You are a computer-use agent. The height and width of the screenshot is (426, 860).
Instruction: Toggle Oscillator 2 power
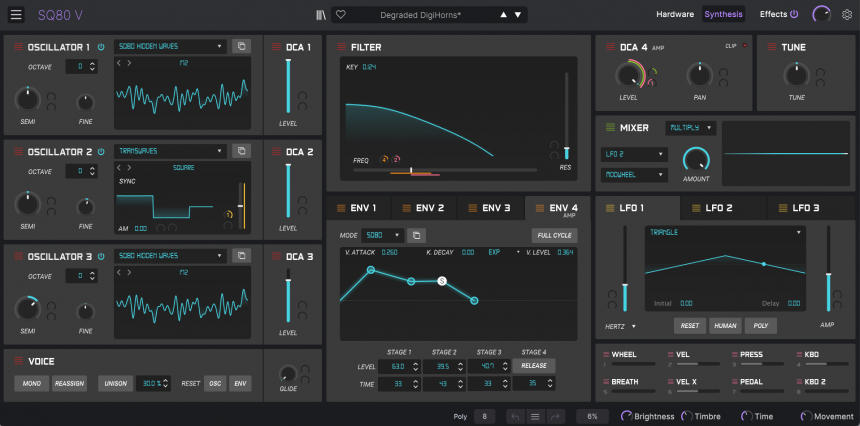101,152
